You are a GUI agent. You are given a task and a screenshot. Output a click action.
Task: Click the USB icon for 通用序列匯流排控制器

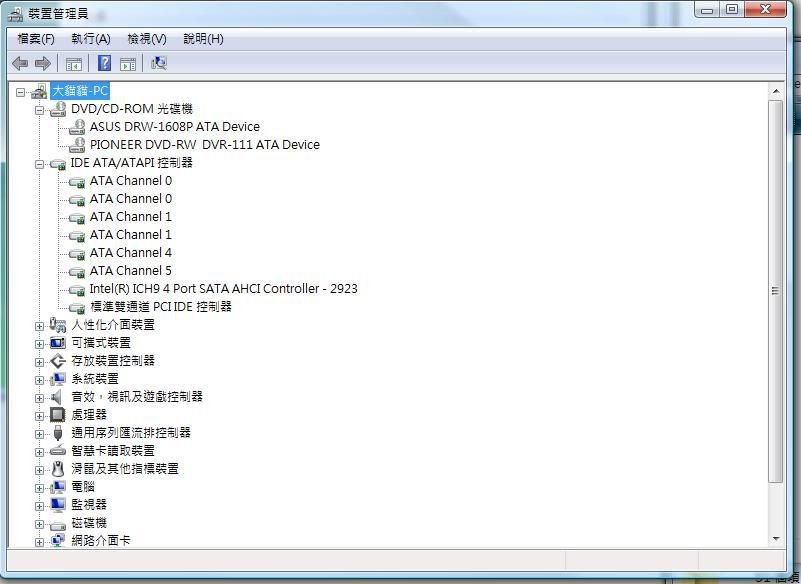(x=58, y=433)
